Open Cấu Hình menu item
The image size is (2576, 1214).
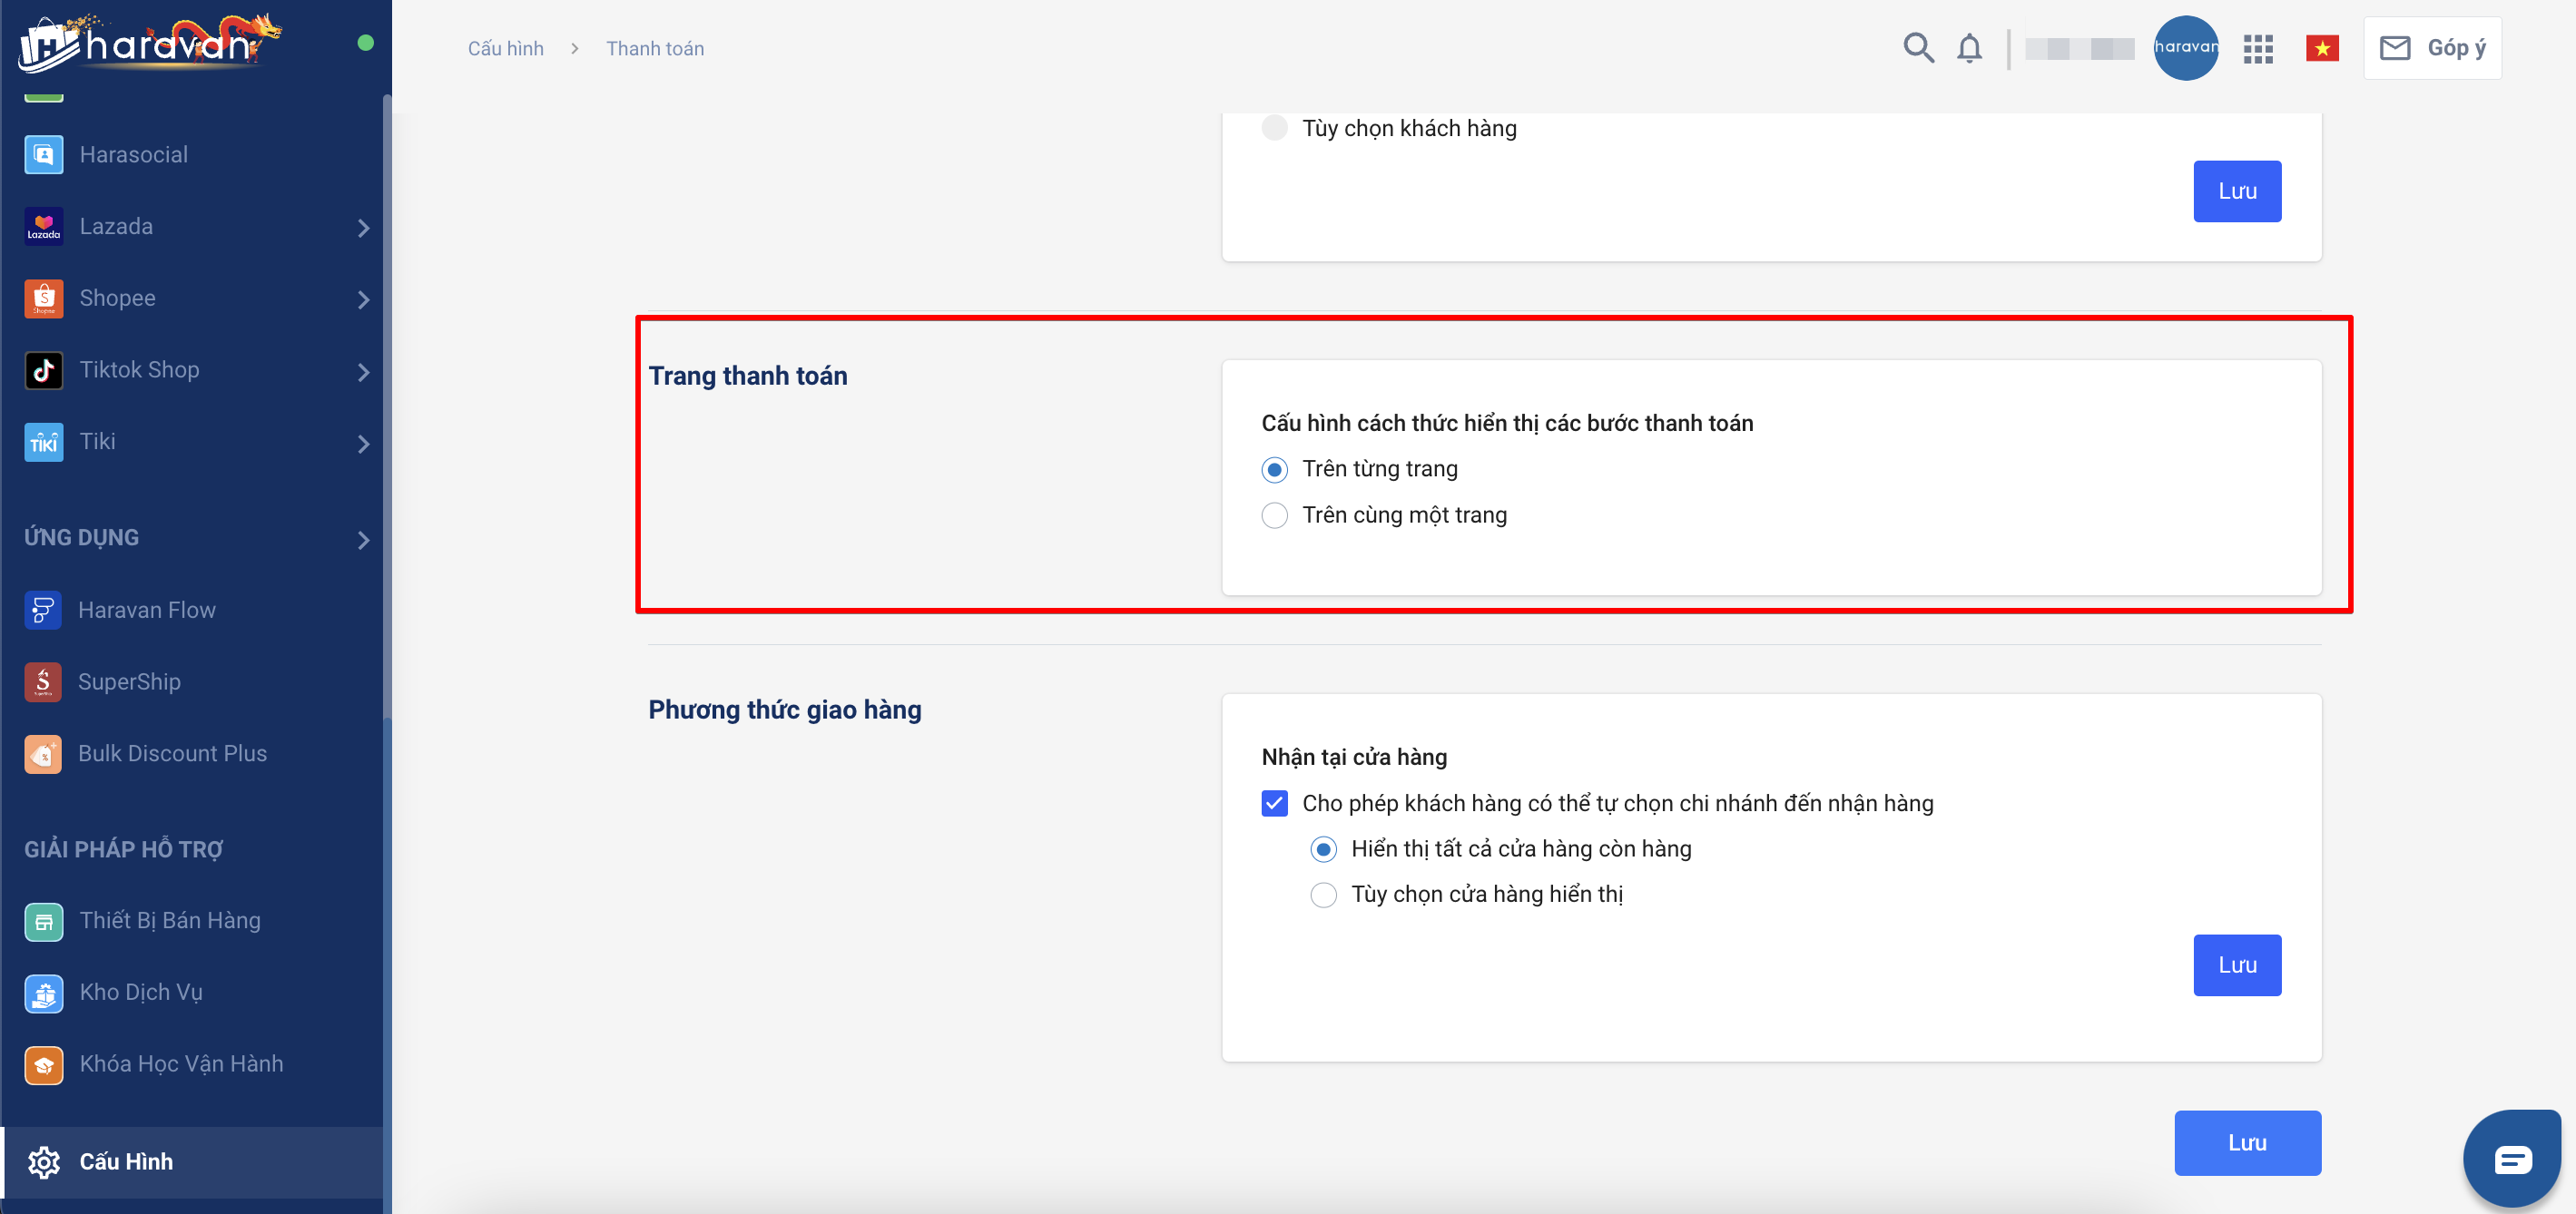tap(125, 1161)
